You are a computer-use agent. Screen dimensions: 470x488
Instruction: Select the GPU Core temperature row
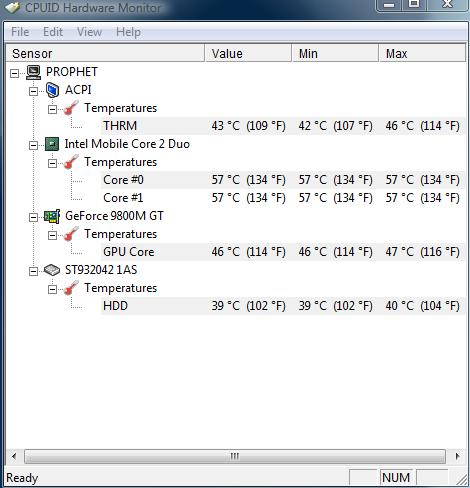coord(283,252)
